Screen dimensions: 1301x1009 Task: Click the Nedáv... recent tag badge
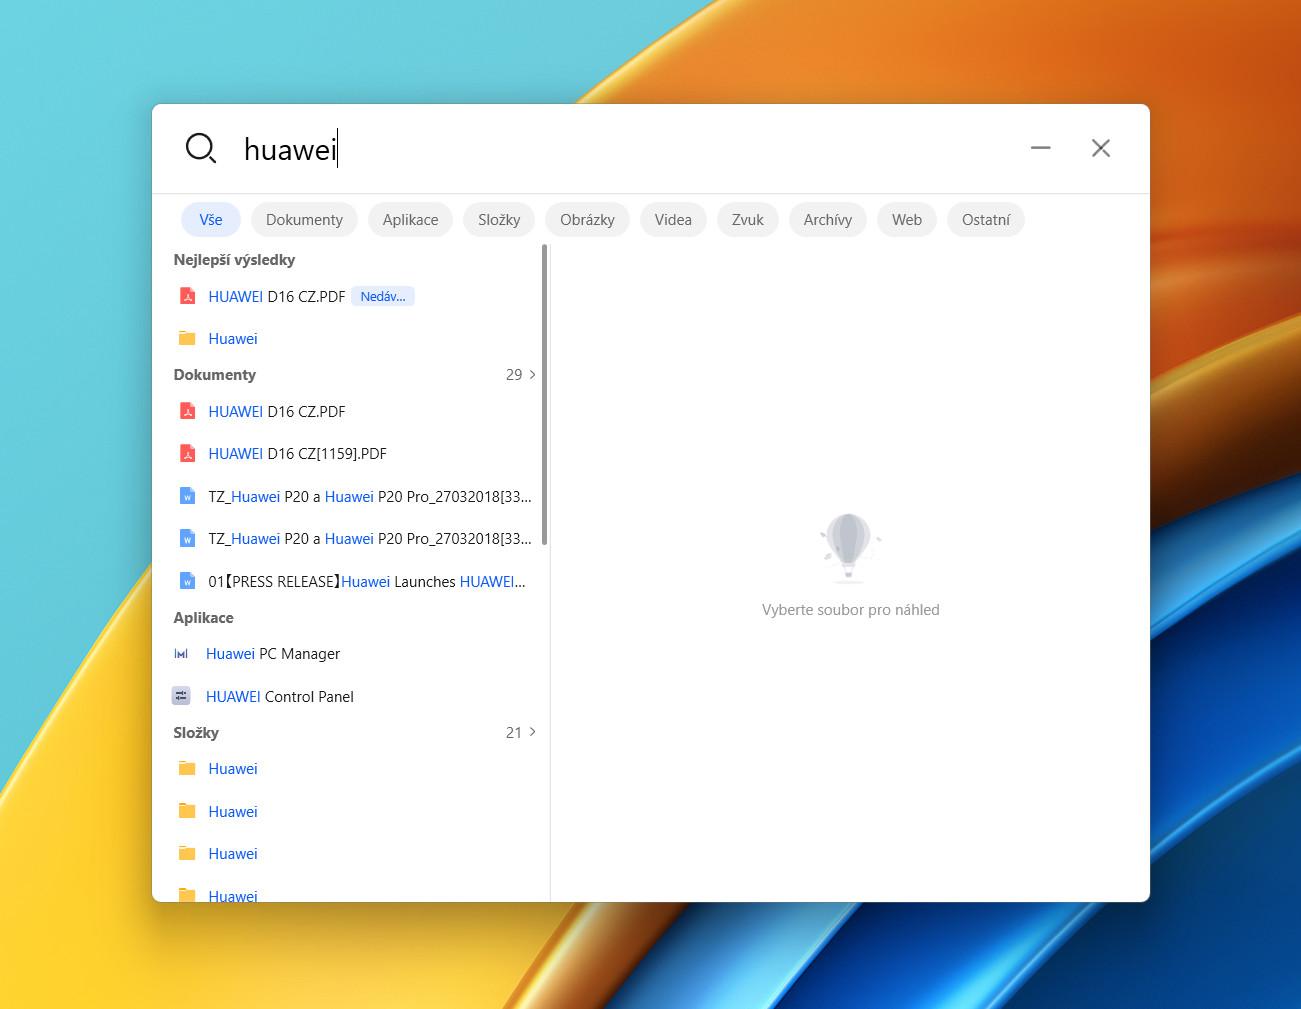[383, 296]
